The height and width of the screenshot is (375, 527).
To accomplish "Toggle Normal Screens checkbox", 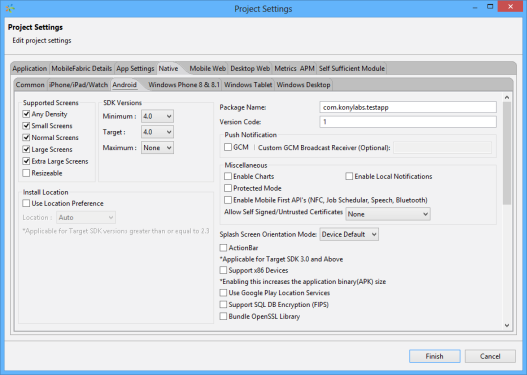I will pyautogui.click(x=26, y=137).
